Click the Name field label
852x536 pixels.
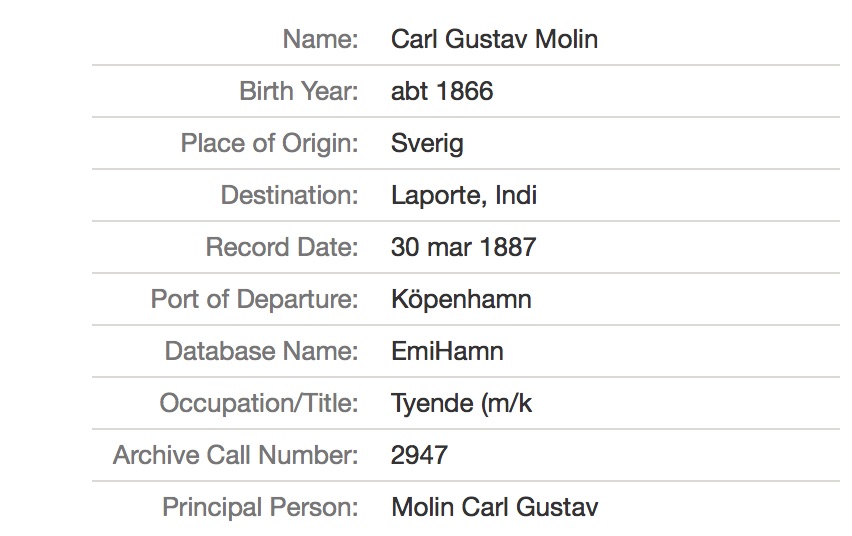[320, 40]
